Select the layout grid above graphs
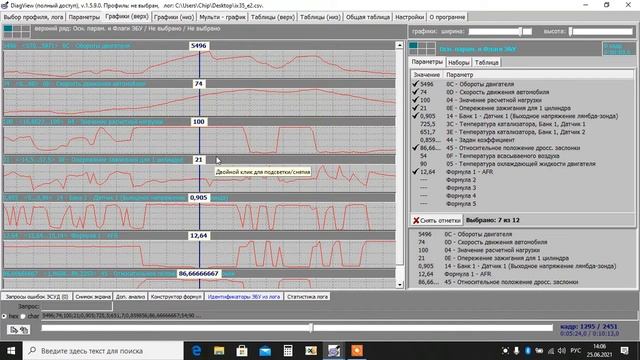Screen dimensions: 640x360 click(x=17, y=31)
